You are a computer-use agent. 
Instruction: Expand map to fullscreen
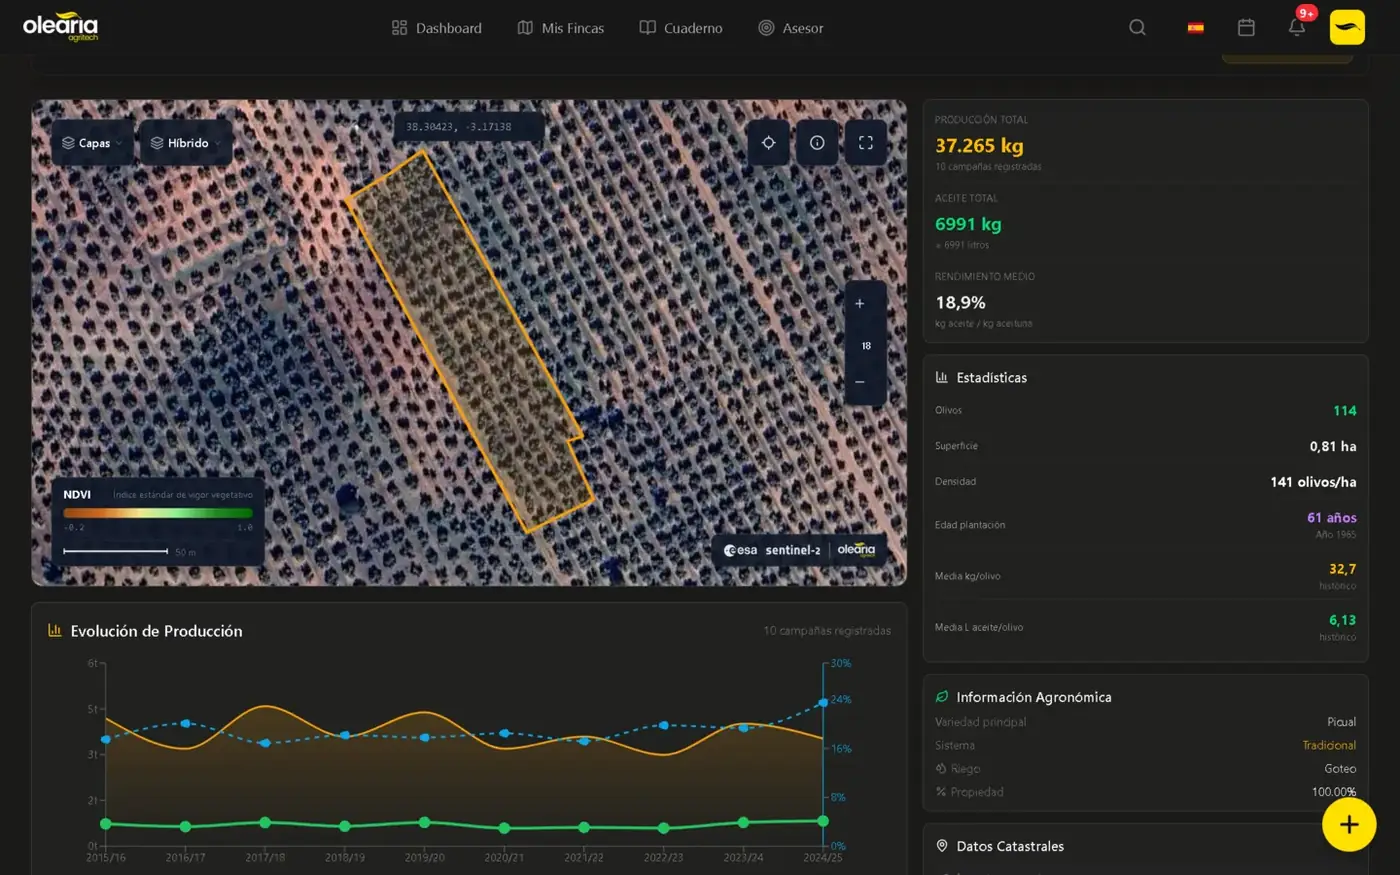(x=866, y=143)
